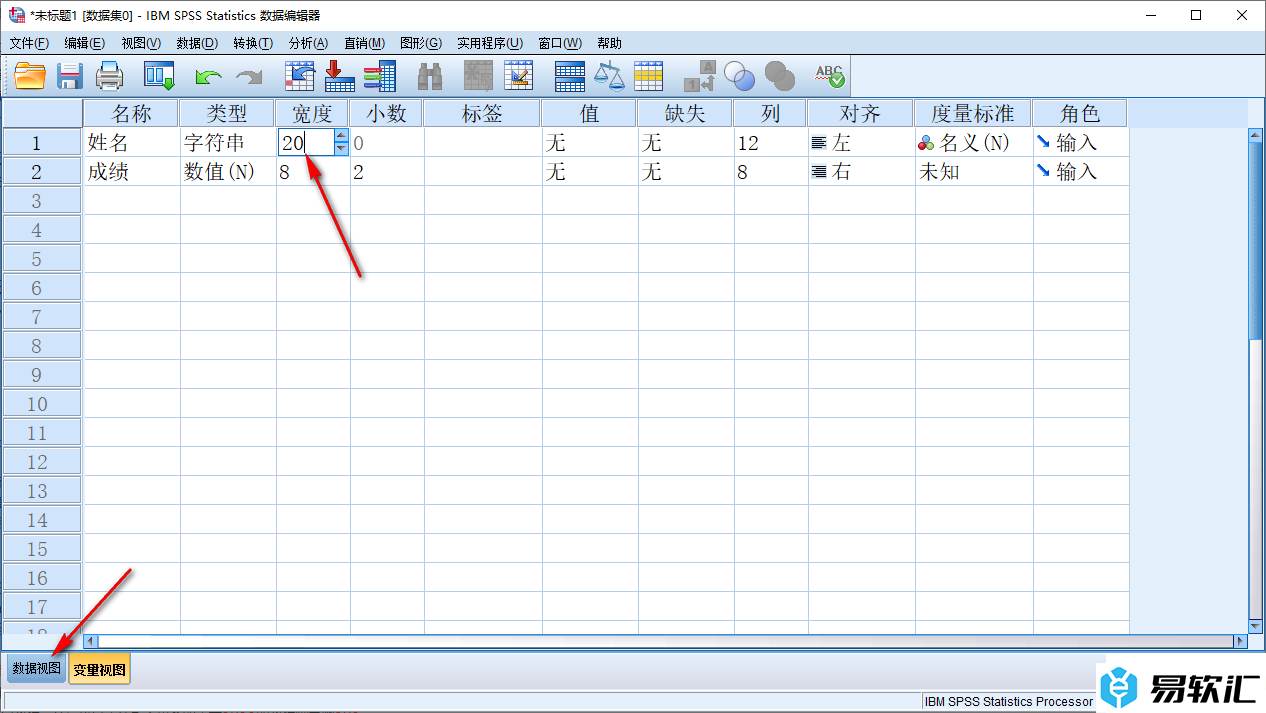
Task: Open the 数据(D) menu
Action: (x=197, y=43)
